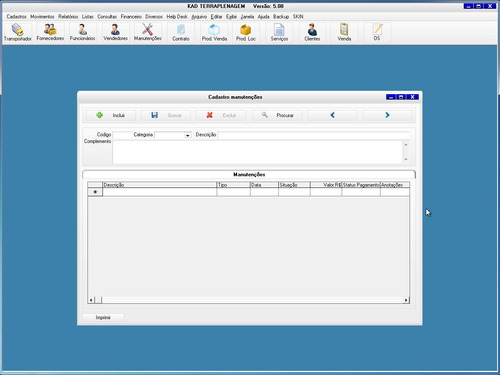Open the Prod. Loc box icon
The width and height of the screenshot is (500, 375).
(x=246, y=32)
